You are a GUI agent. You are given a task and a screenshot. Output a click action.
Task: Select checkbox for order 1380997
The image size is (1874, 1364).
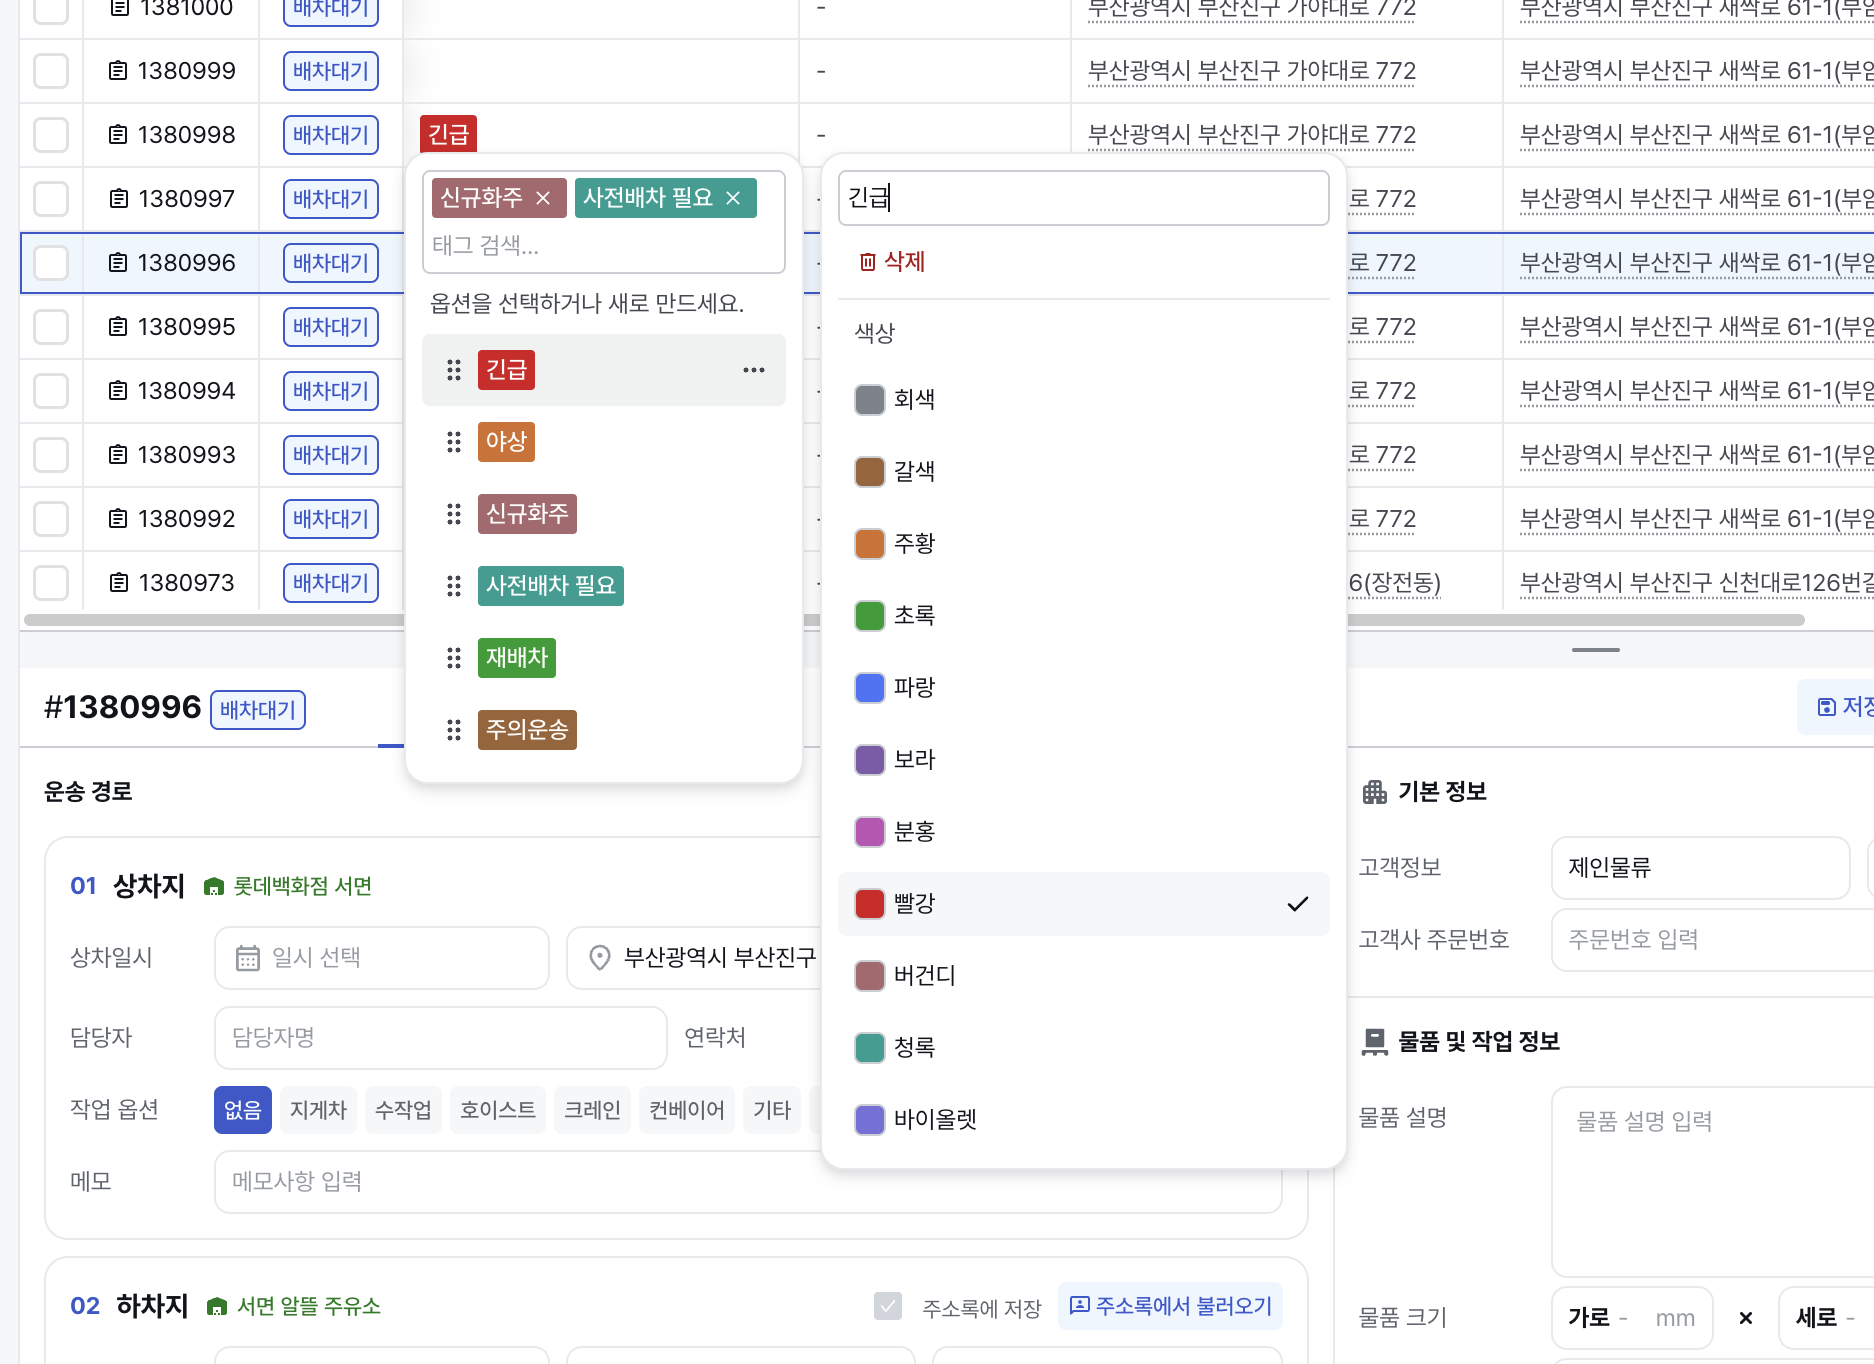(x=51, y=199)
